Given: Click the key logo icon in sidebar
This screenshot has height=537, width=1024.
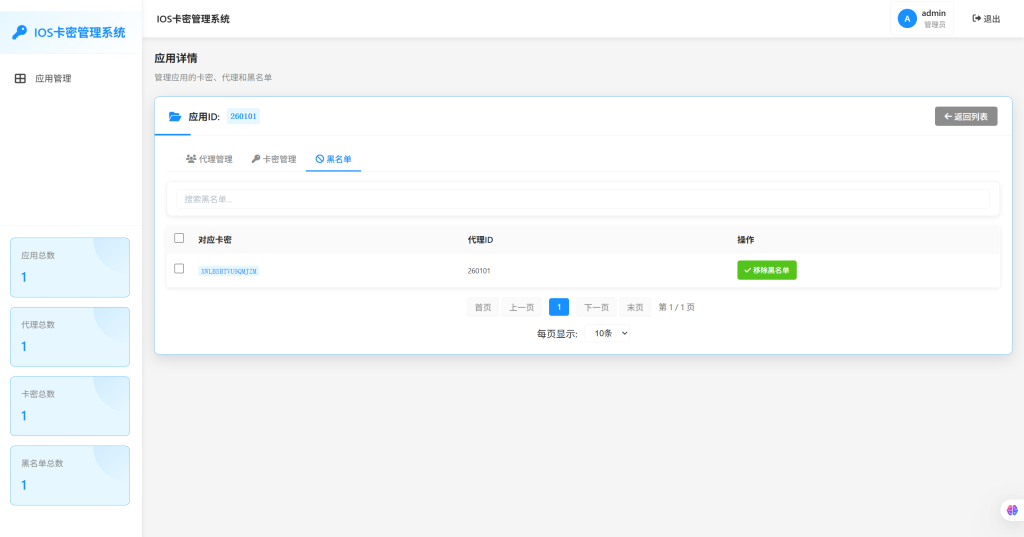Looking at the screenshot, I should (19, 33).
